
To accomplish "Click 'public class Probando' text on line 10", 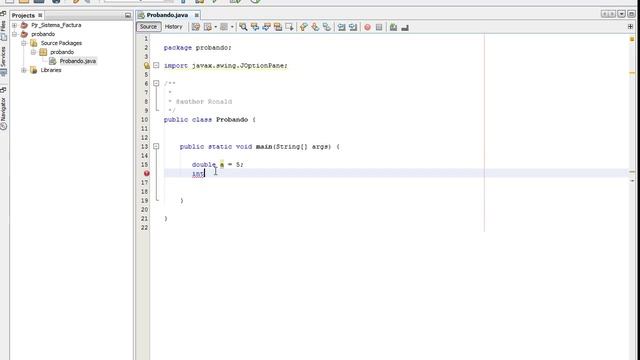I will 206,120.
